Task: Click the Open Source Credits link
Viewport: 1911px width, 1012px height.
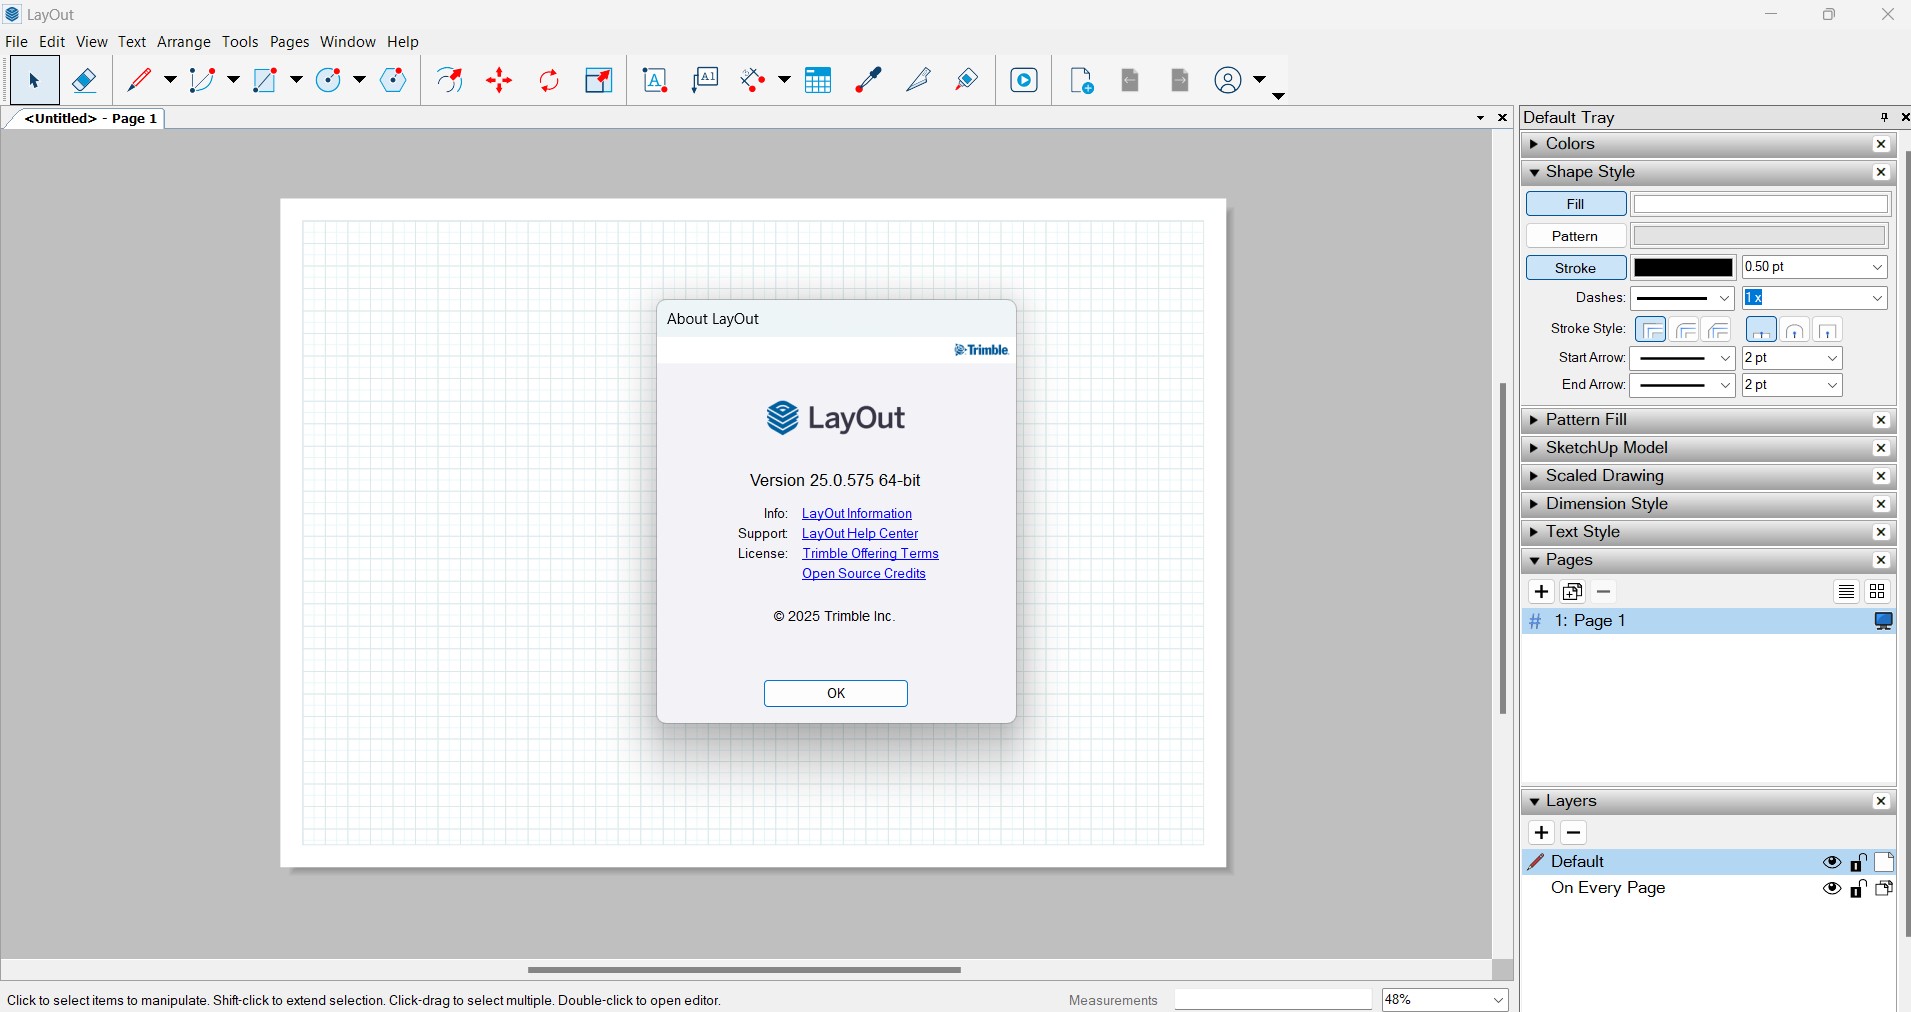Action: [864, 574]
